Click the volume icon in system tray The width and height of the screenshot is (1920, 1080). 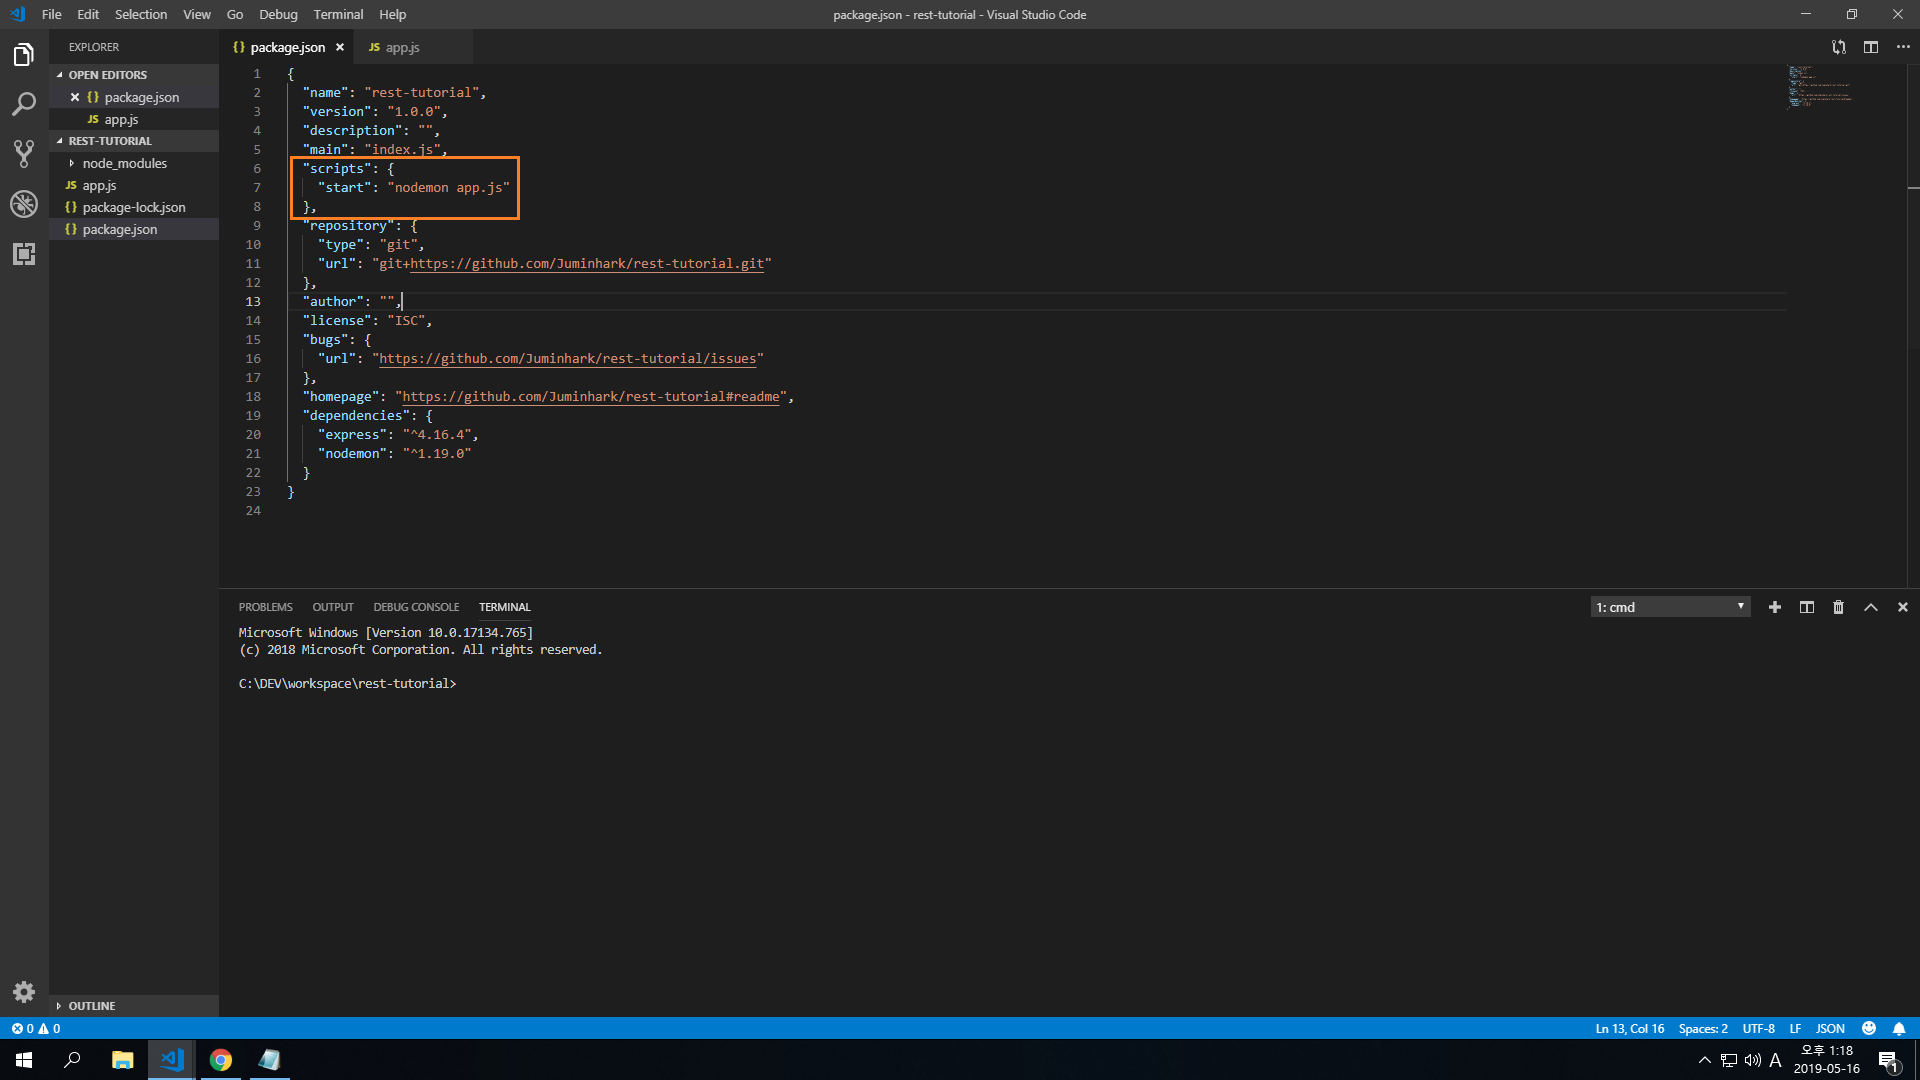1753,1060
